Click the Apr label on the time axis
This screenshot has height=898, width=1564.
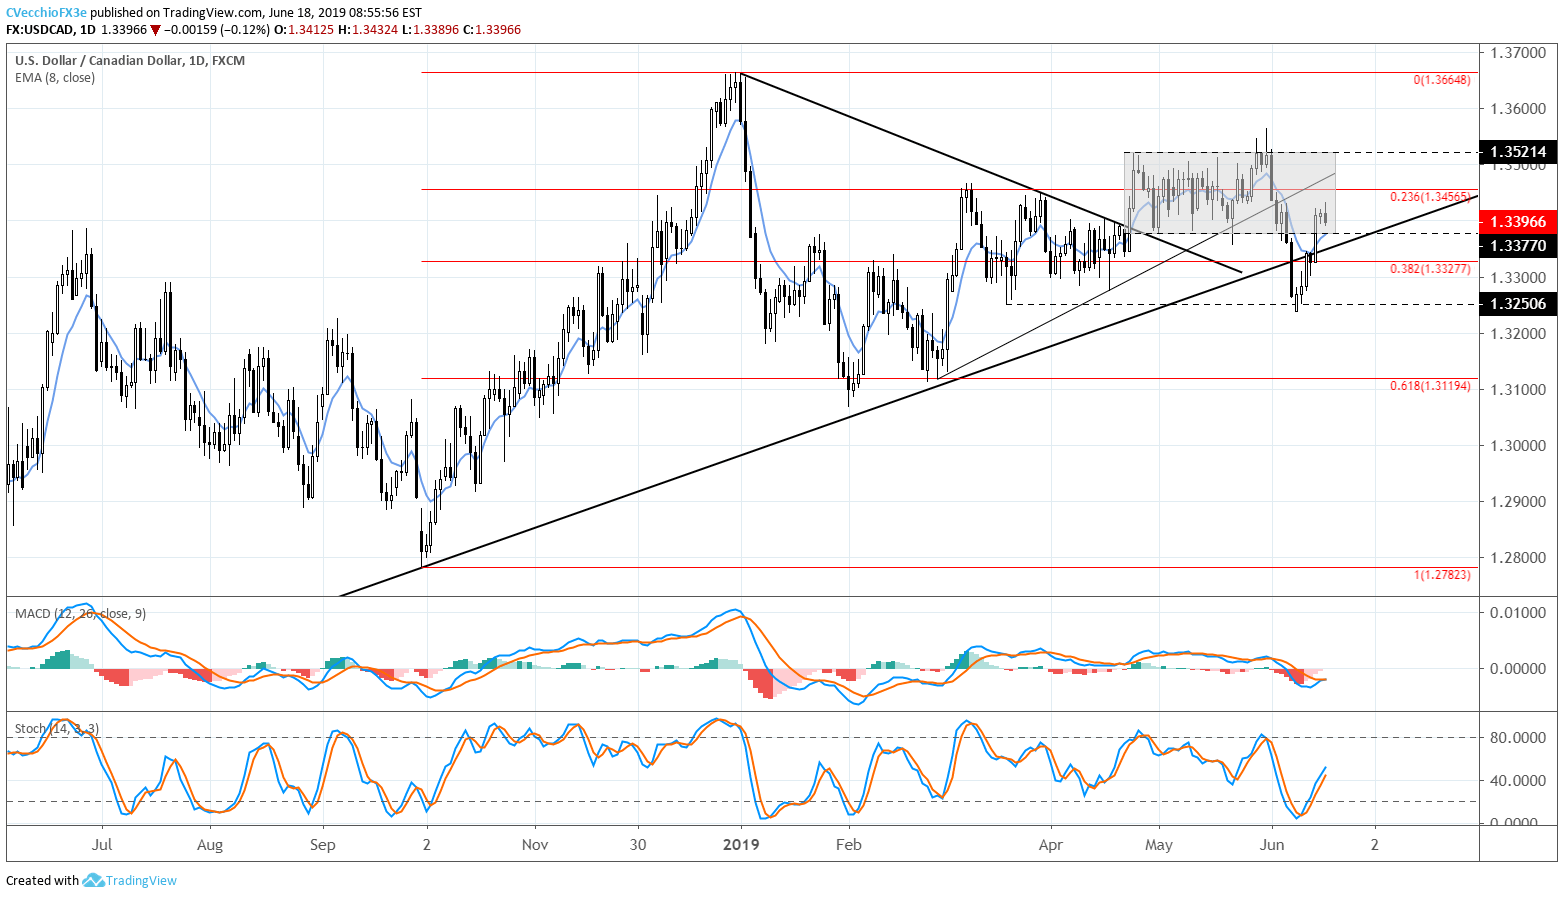(1051, 844)
